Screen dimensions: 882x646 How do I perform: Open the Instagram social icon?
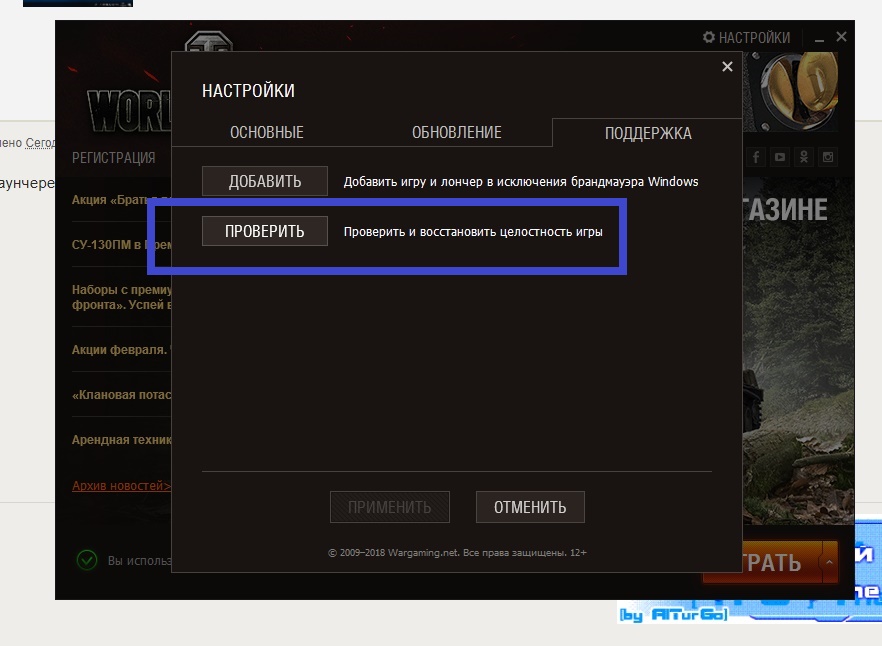pyautogui.click(x=827, y=157)
